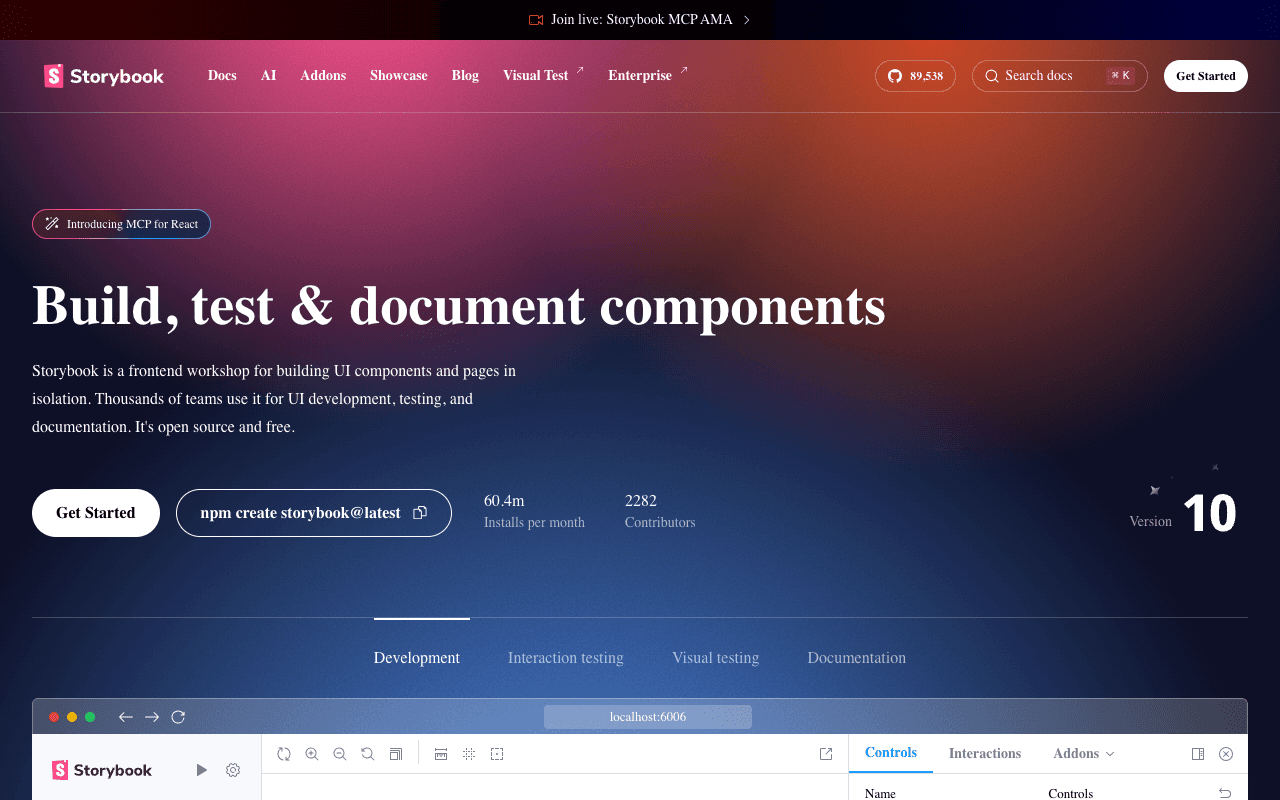Go to the Addons page in the header nav
The height and width of the screenshot is (800, 1280).
pyautogui.click(x=323, y=76)
